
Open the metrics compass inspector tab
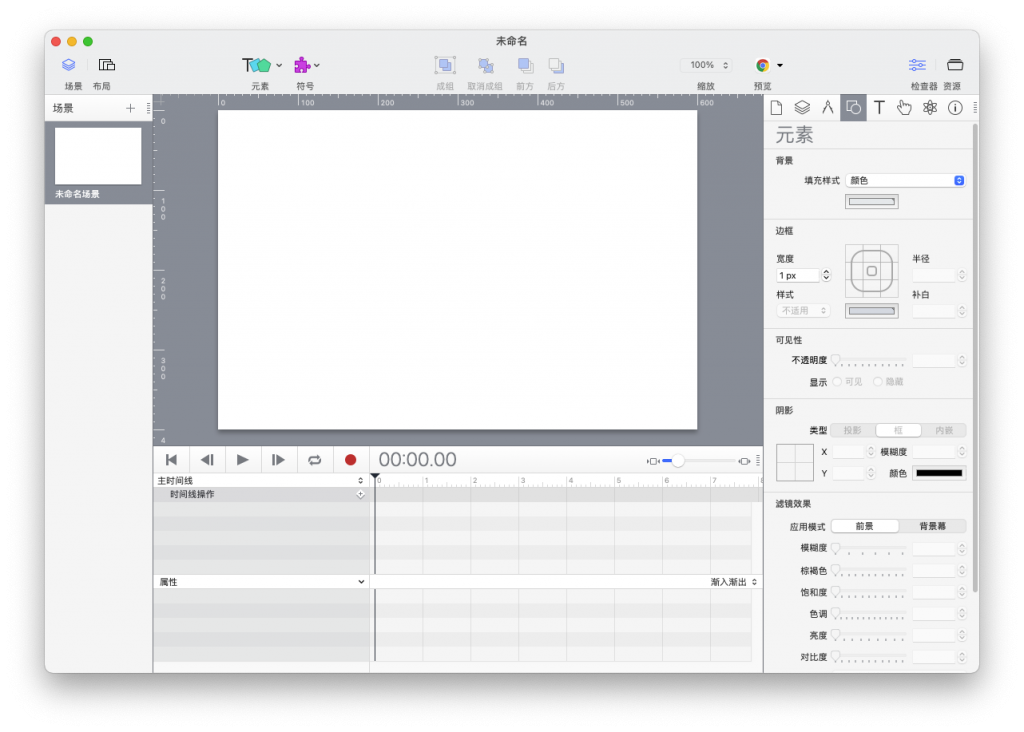tap(827, 108)
